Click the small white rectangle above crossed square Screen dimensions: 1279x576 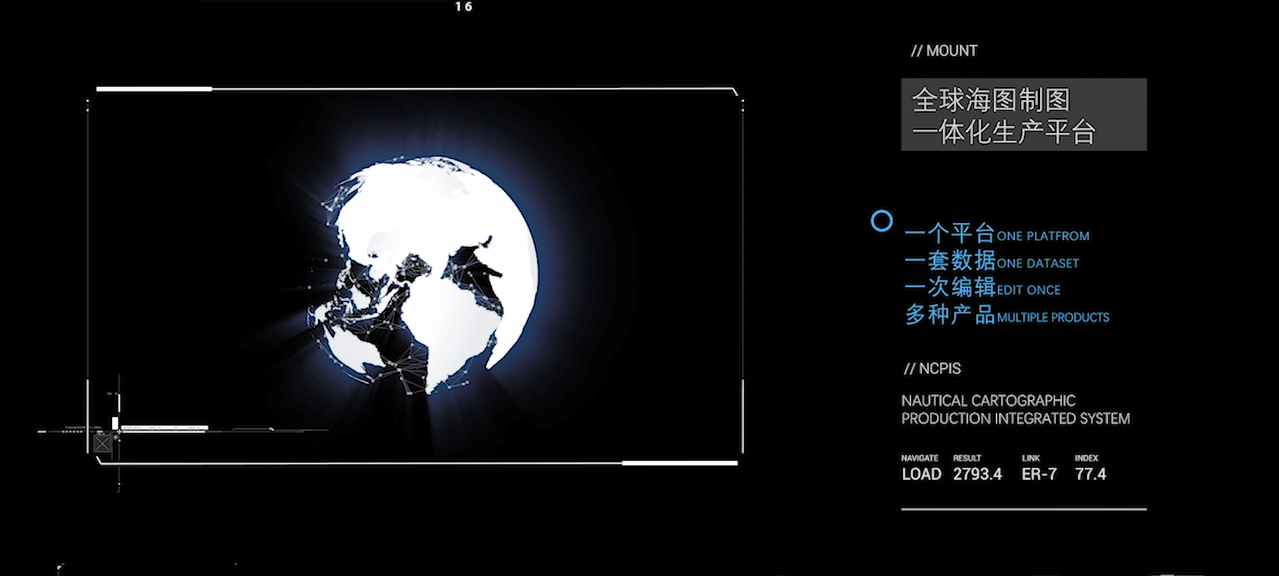115,423
